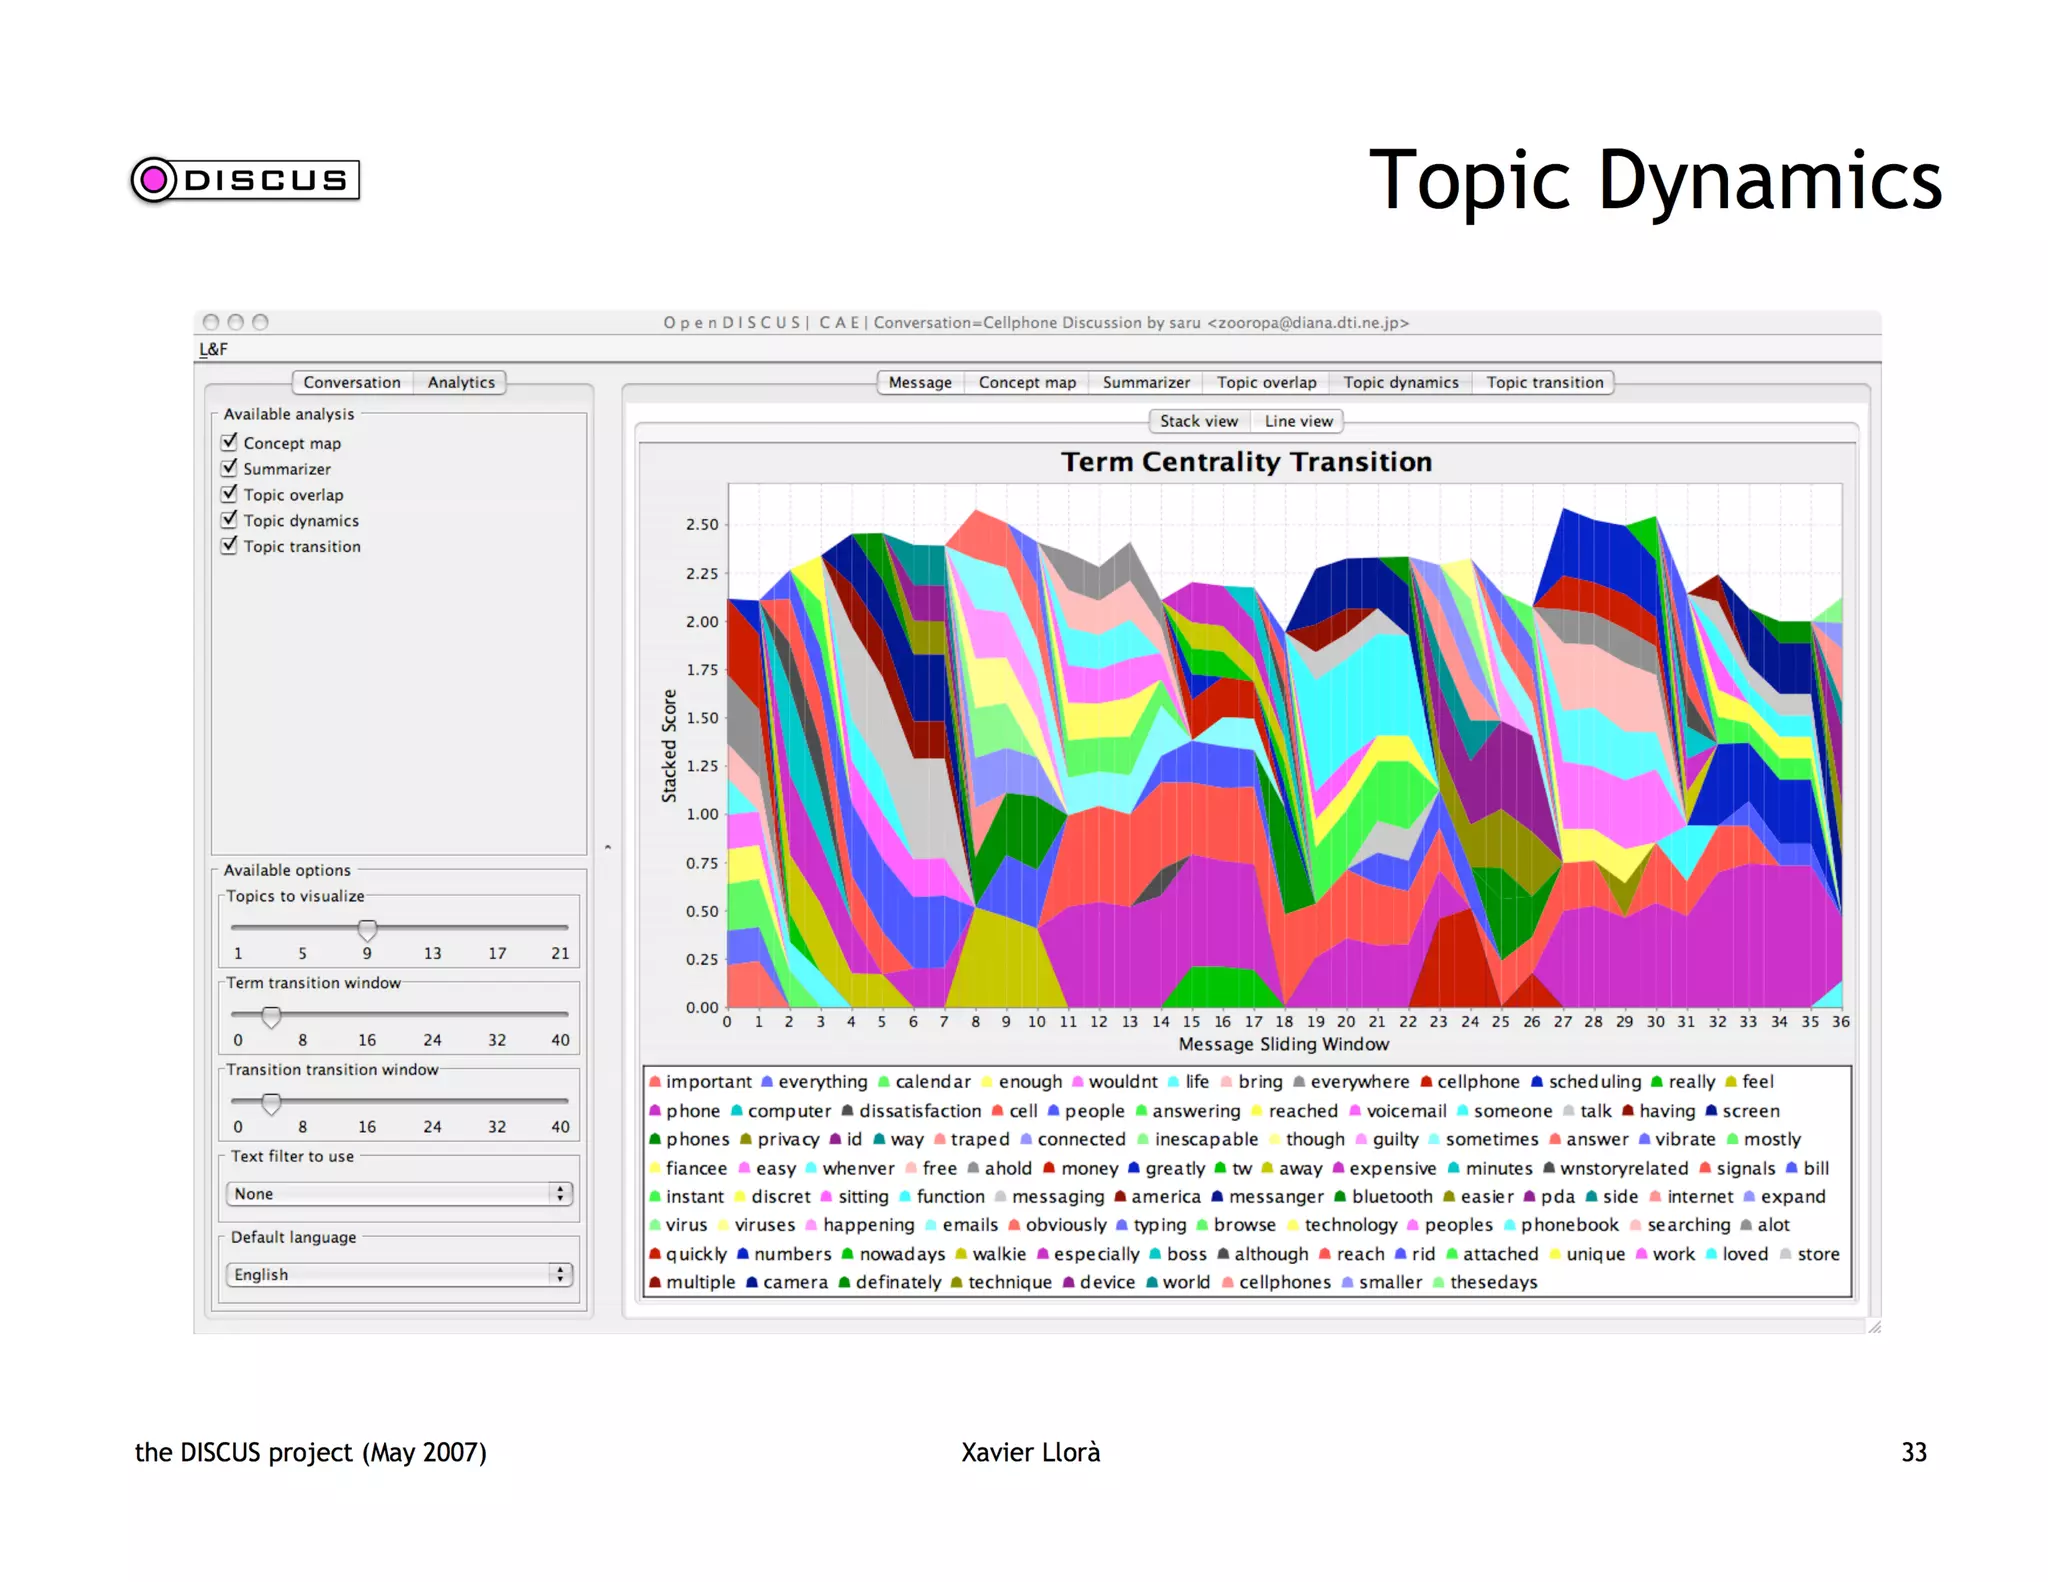The height and width of the screenshot is (1582, 2048).
Task: Uncheck the Concept map analysis checkbox
Action: [x=230, y=442]
